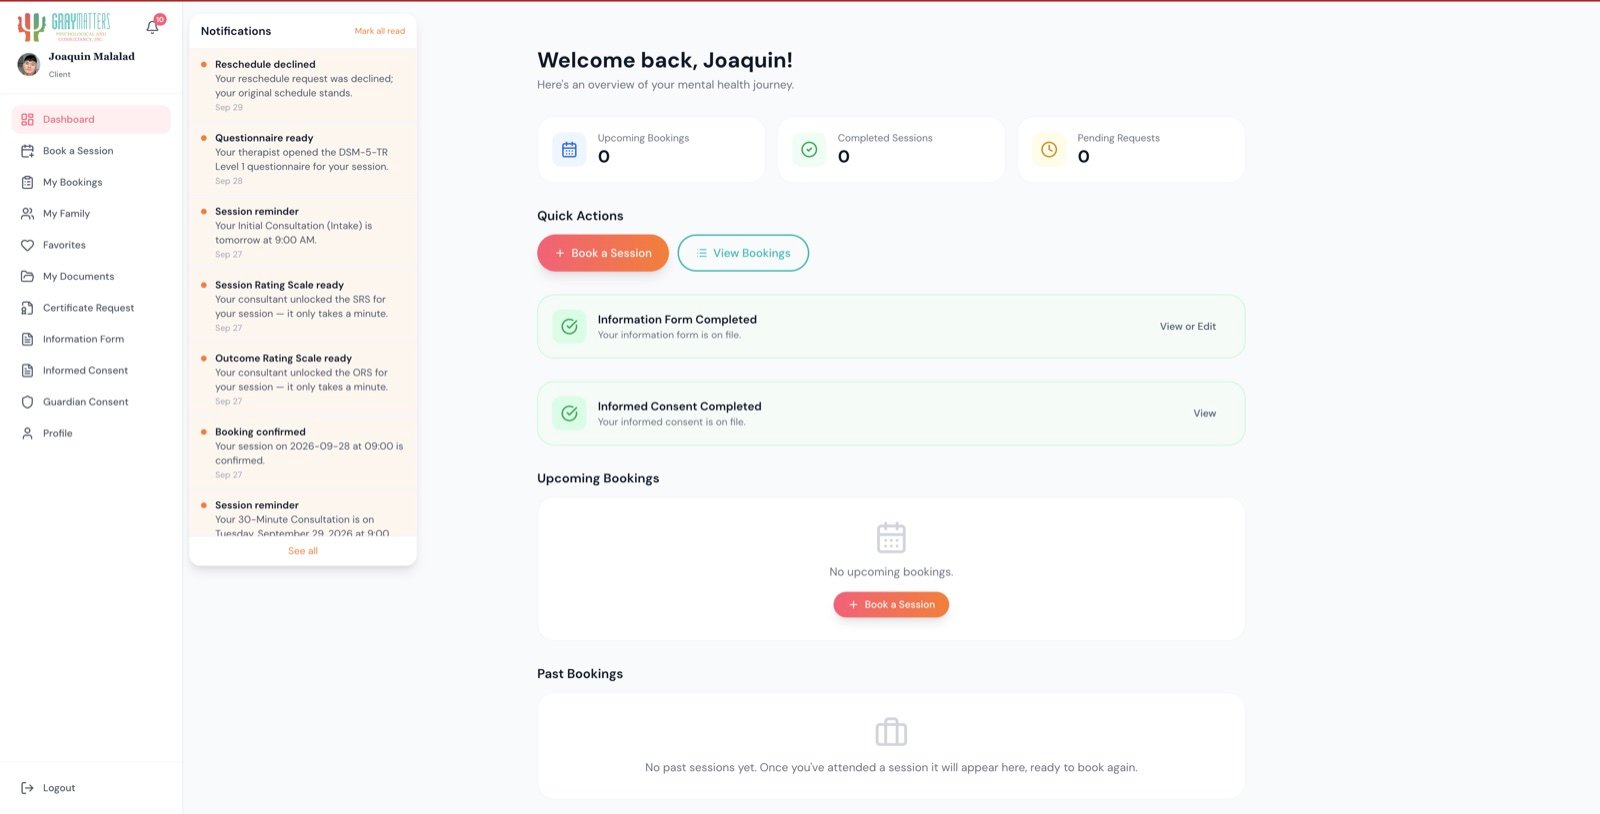The height and width of the screenshot is (814, 1600).
Task: Click the Logout label in sidebar
Action: (59, 788)
